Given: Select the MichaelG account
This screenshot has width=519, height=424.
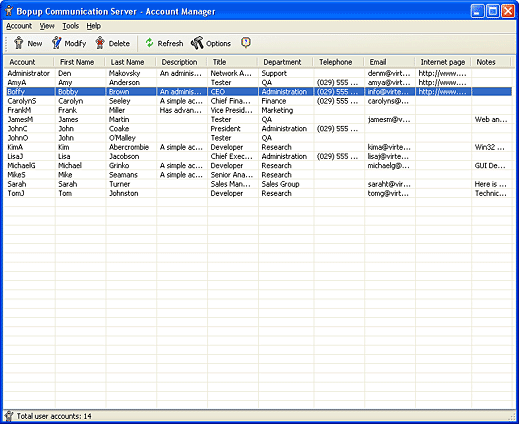Looking at the screenshot, I should [259, 165].
